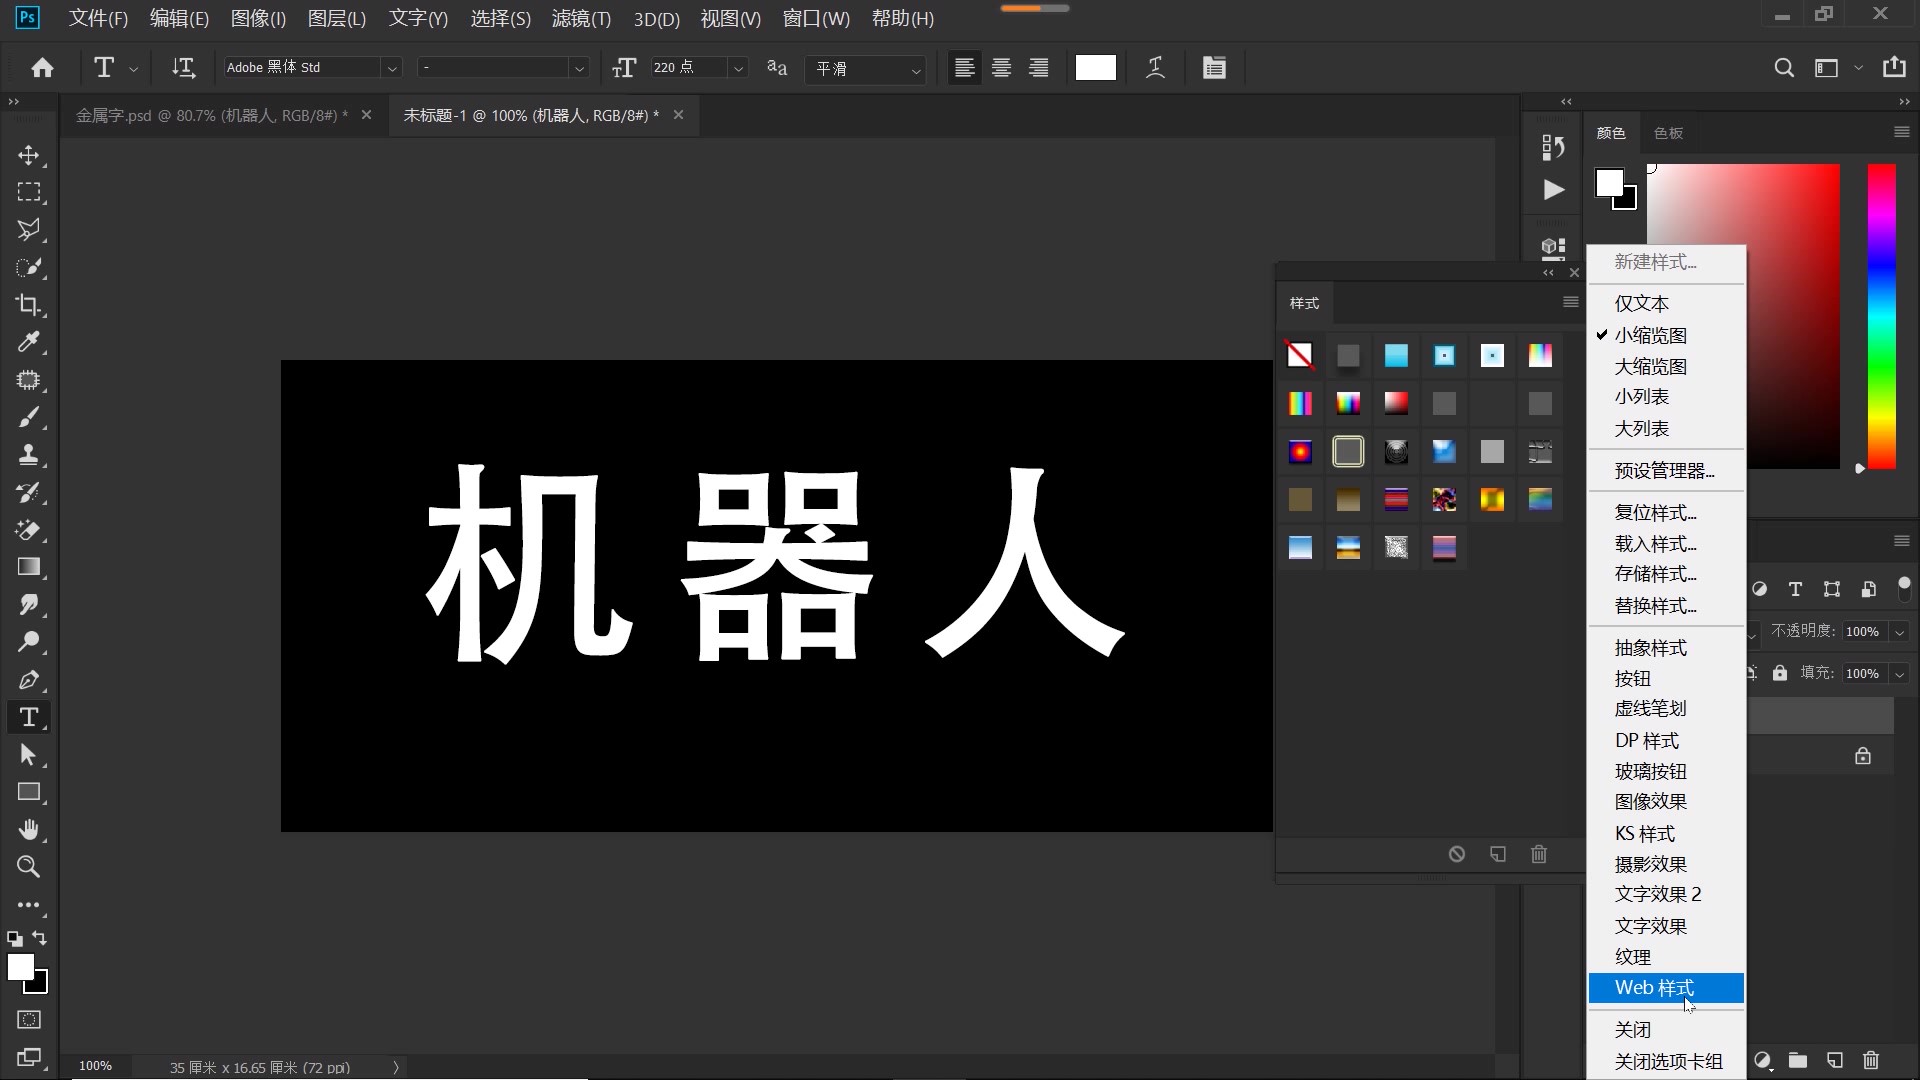The image size is (1920, 1080).
Task: Toggle center text alignment
Action: (1001, 67)
